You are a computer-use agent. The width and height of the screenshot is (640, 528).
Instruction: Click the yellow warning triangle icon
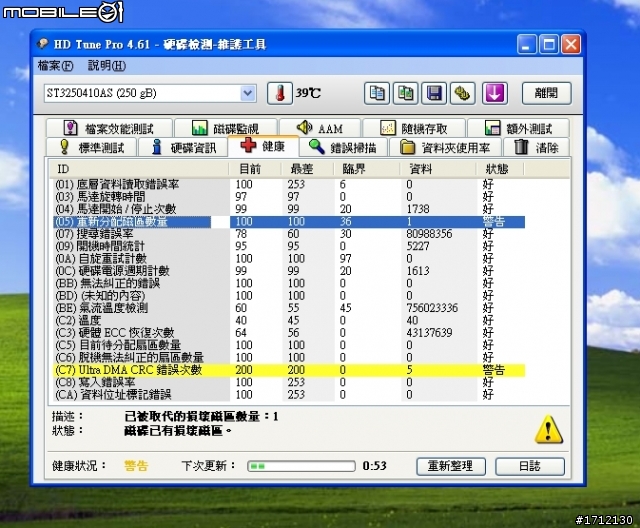click(x=549, y=430)
